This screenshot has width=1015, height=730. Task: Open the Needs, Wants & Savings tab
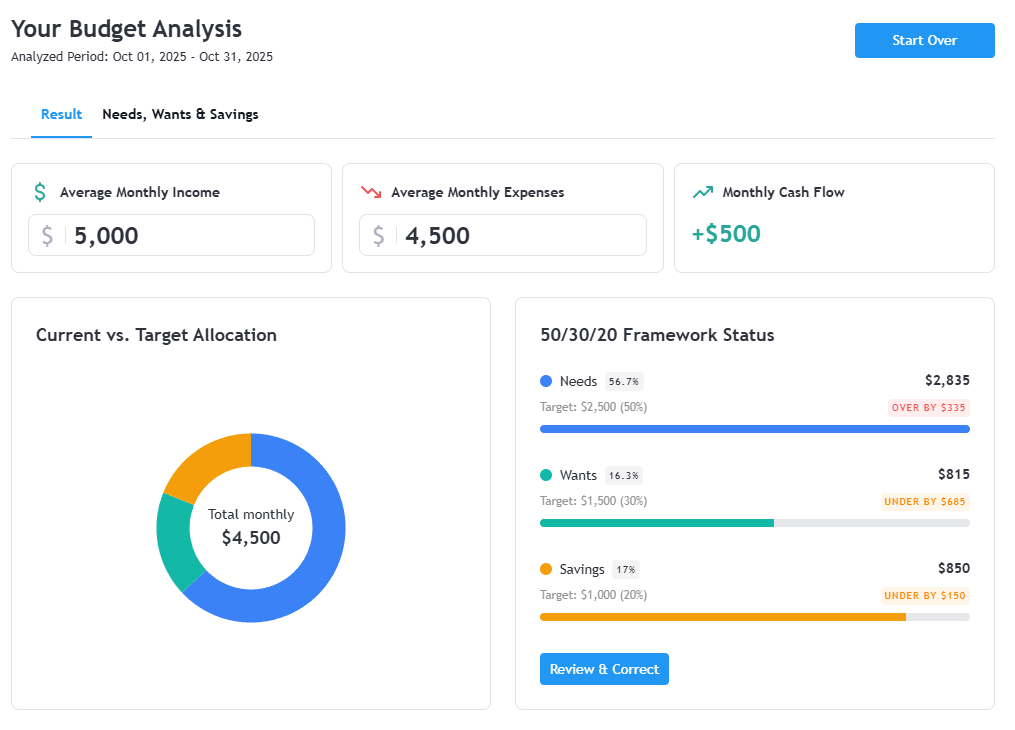[180, 114]
